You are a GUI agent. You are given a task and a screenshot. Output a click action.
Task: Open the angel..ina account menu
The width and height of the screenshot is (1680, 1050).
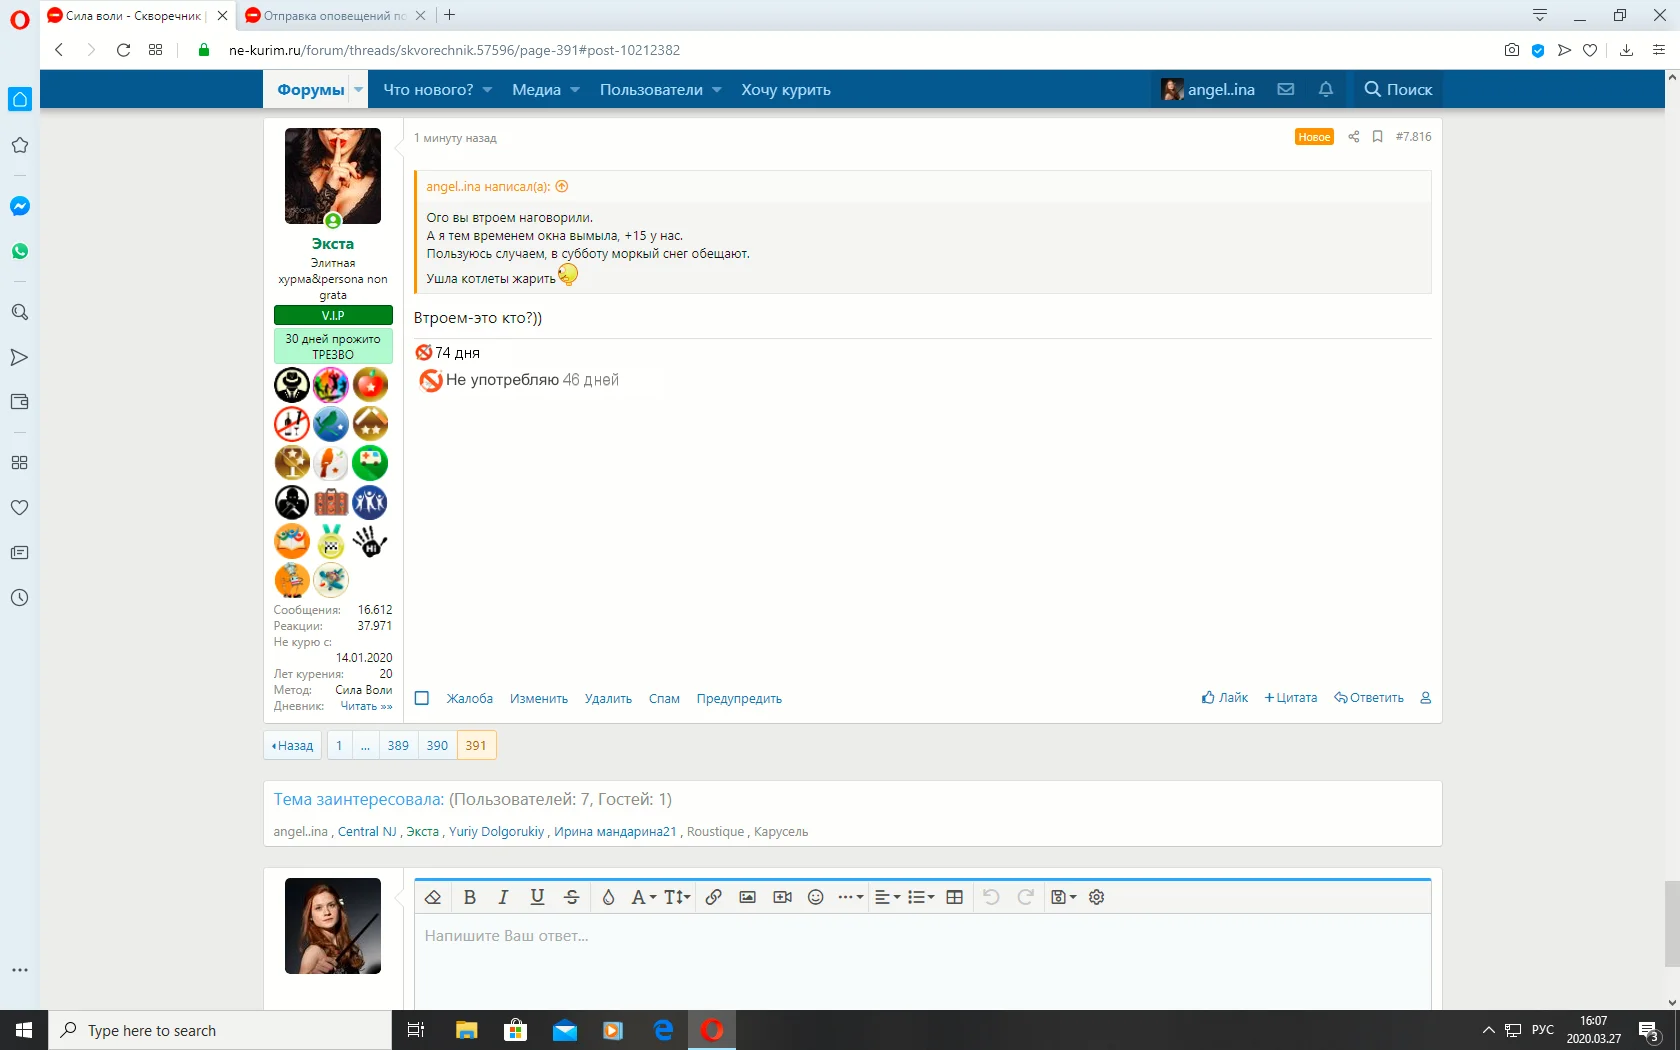tap(1208, 89)
